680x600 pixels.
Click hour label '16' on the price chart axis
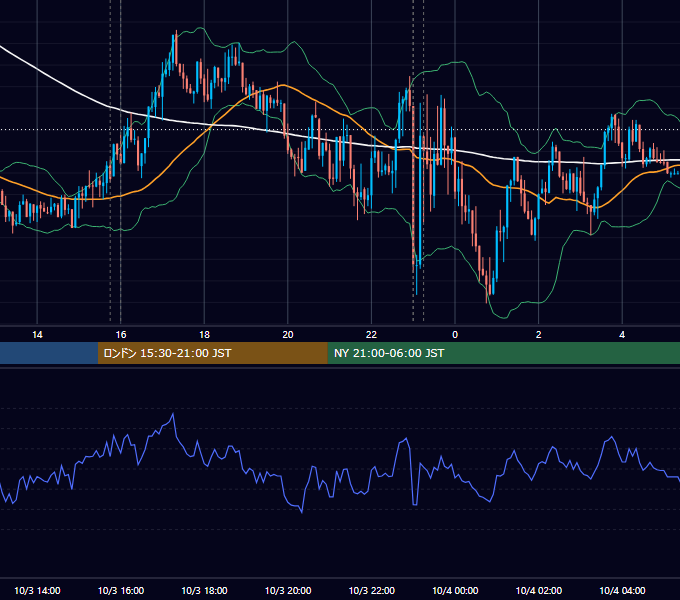(x=121, y=335)
